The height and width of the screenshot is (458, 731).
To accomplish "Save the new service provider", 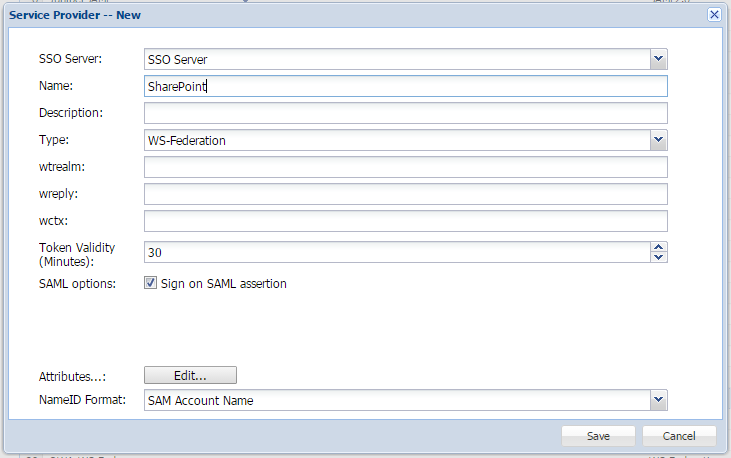I will (x=598, y=436).
